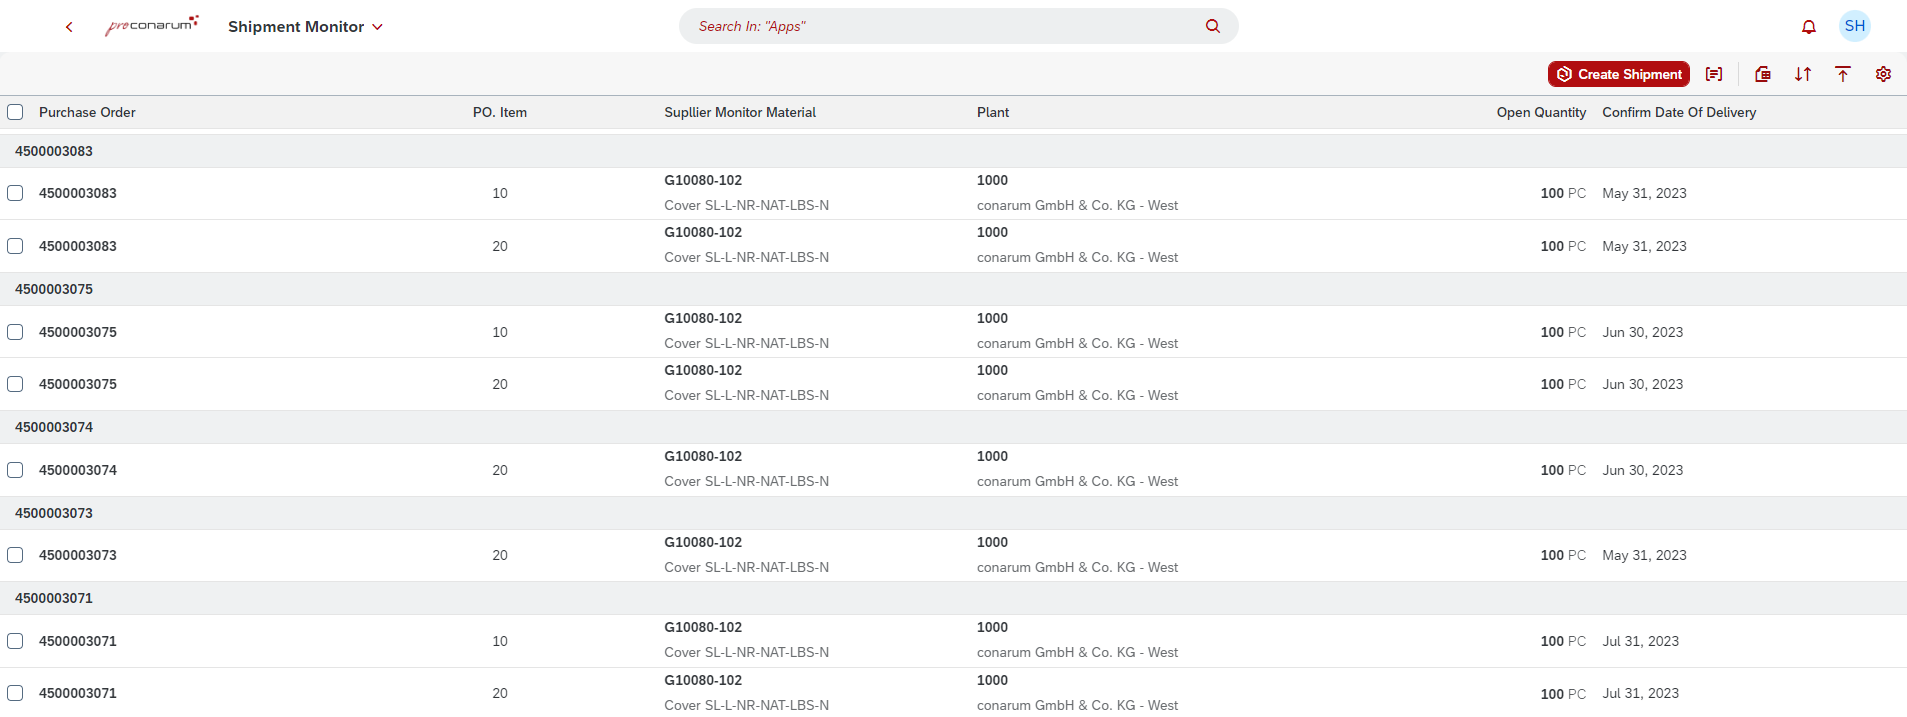Open the SH user avatar

(1854, 26)
